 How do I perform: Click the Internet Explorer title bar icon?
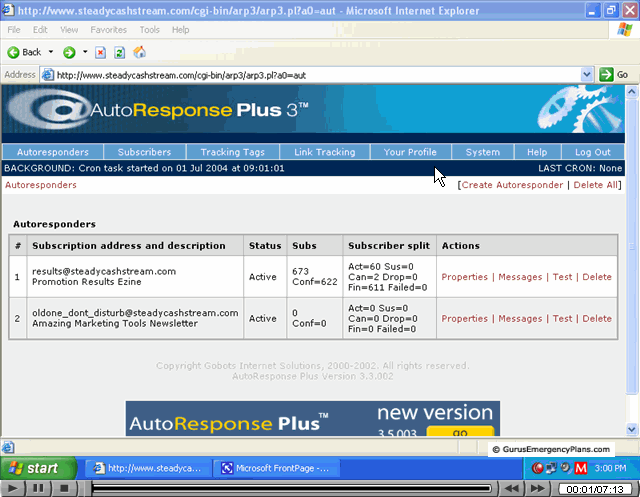(x=7, y=10)
